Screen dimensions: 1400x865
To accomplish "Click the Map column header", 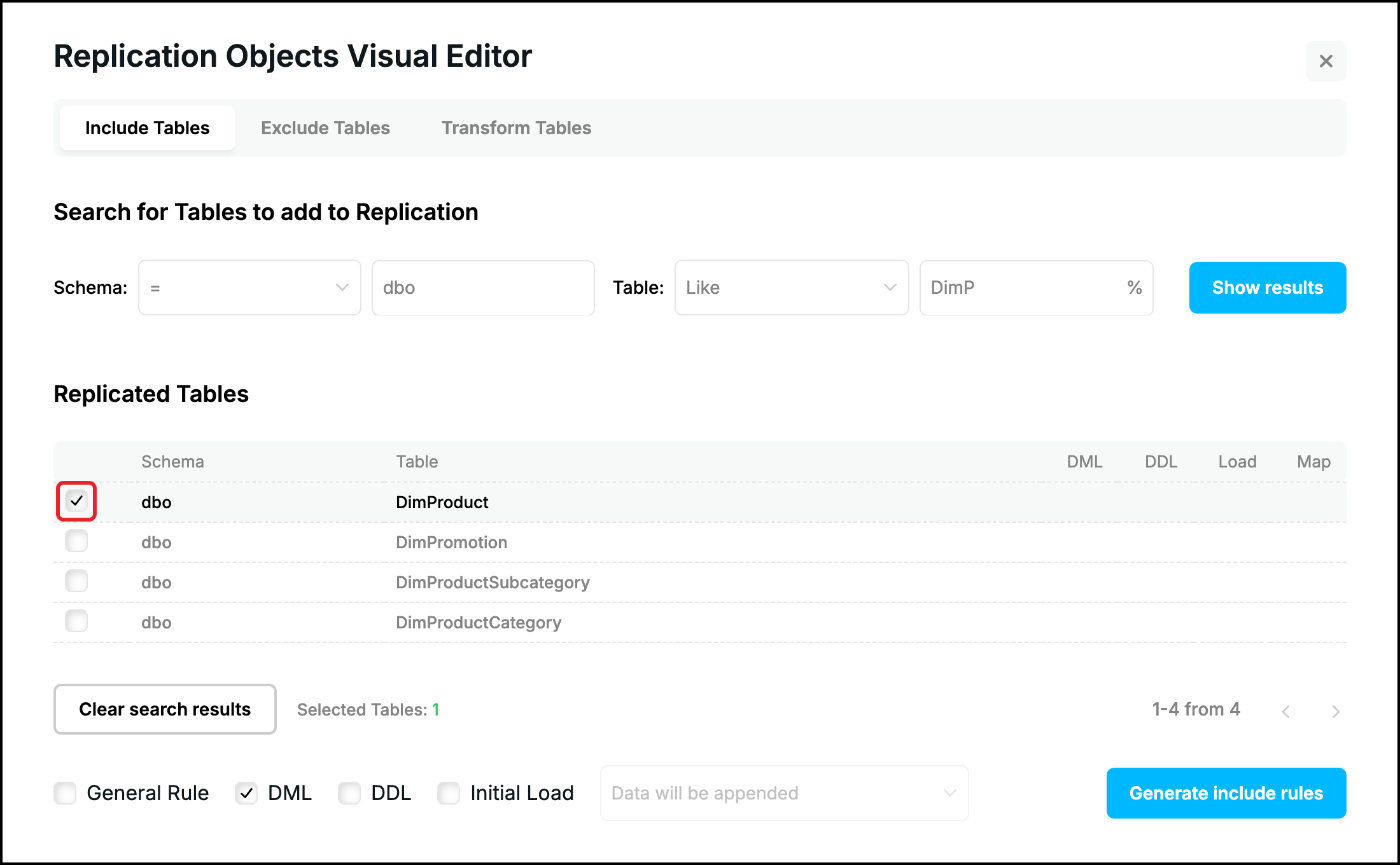I will 1313,462.
